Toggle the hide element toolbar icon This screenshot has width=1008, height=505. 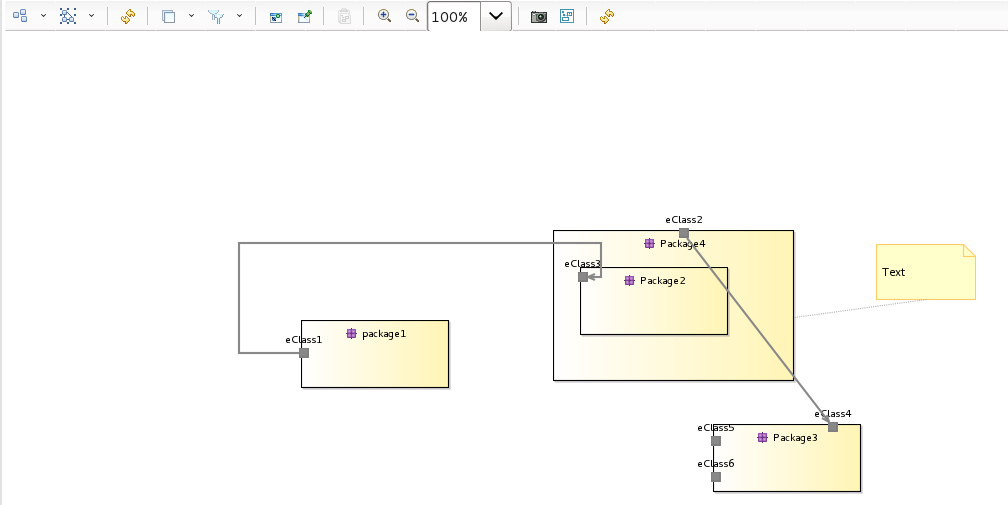pyautogui.click(x=276, y=16)
